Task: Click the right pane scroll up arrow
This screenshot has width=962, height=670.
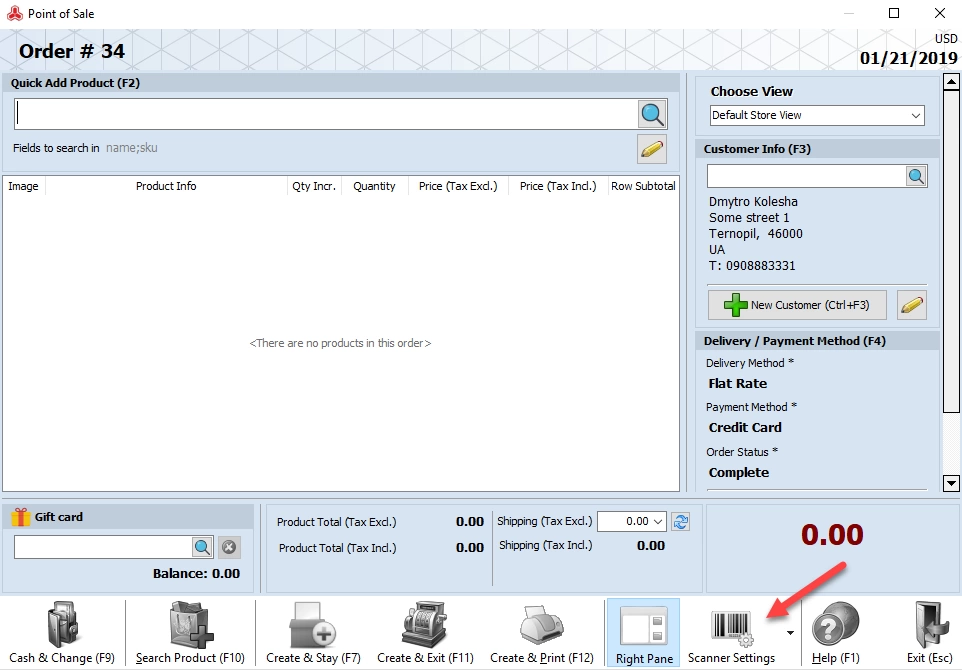Action: (951, 82)
